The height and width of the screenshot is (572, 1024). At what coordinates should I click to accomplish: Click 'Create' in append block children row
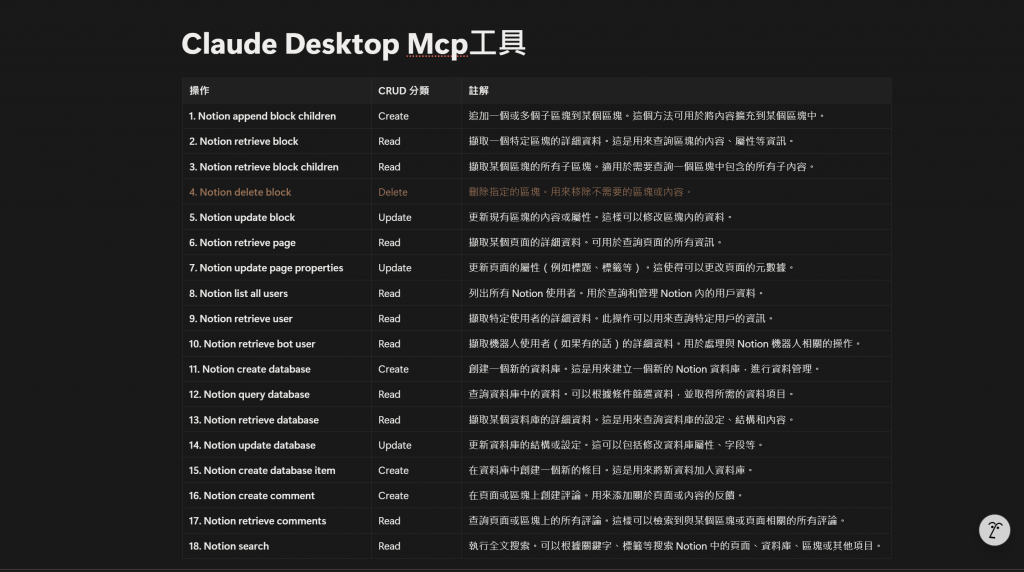393,116
